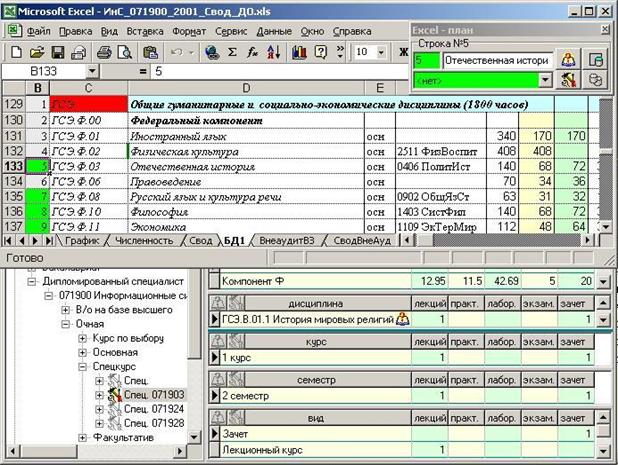Expand the Факультатив tree node
This screenshot has width=618, height=465.
pyautogui.click(x=83, y=437)
